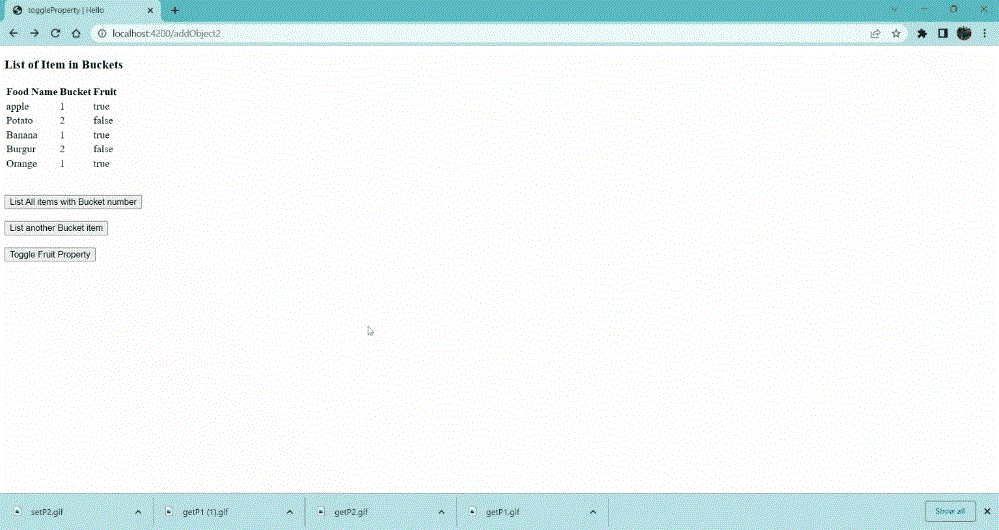This screenshot has width=999, height=530.
Task: Click the 'apple' table cell
Action: tap(18, 106)
